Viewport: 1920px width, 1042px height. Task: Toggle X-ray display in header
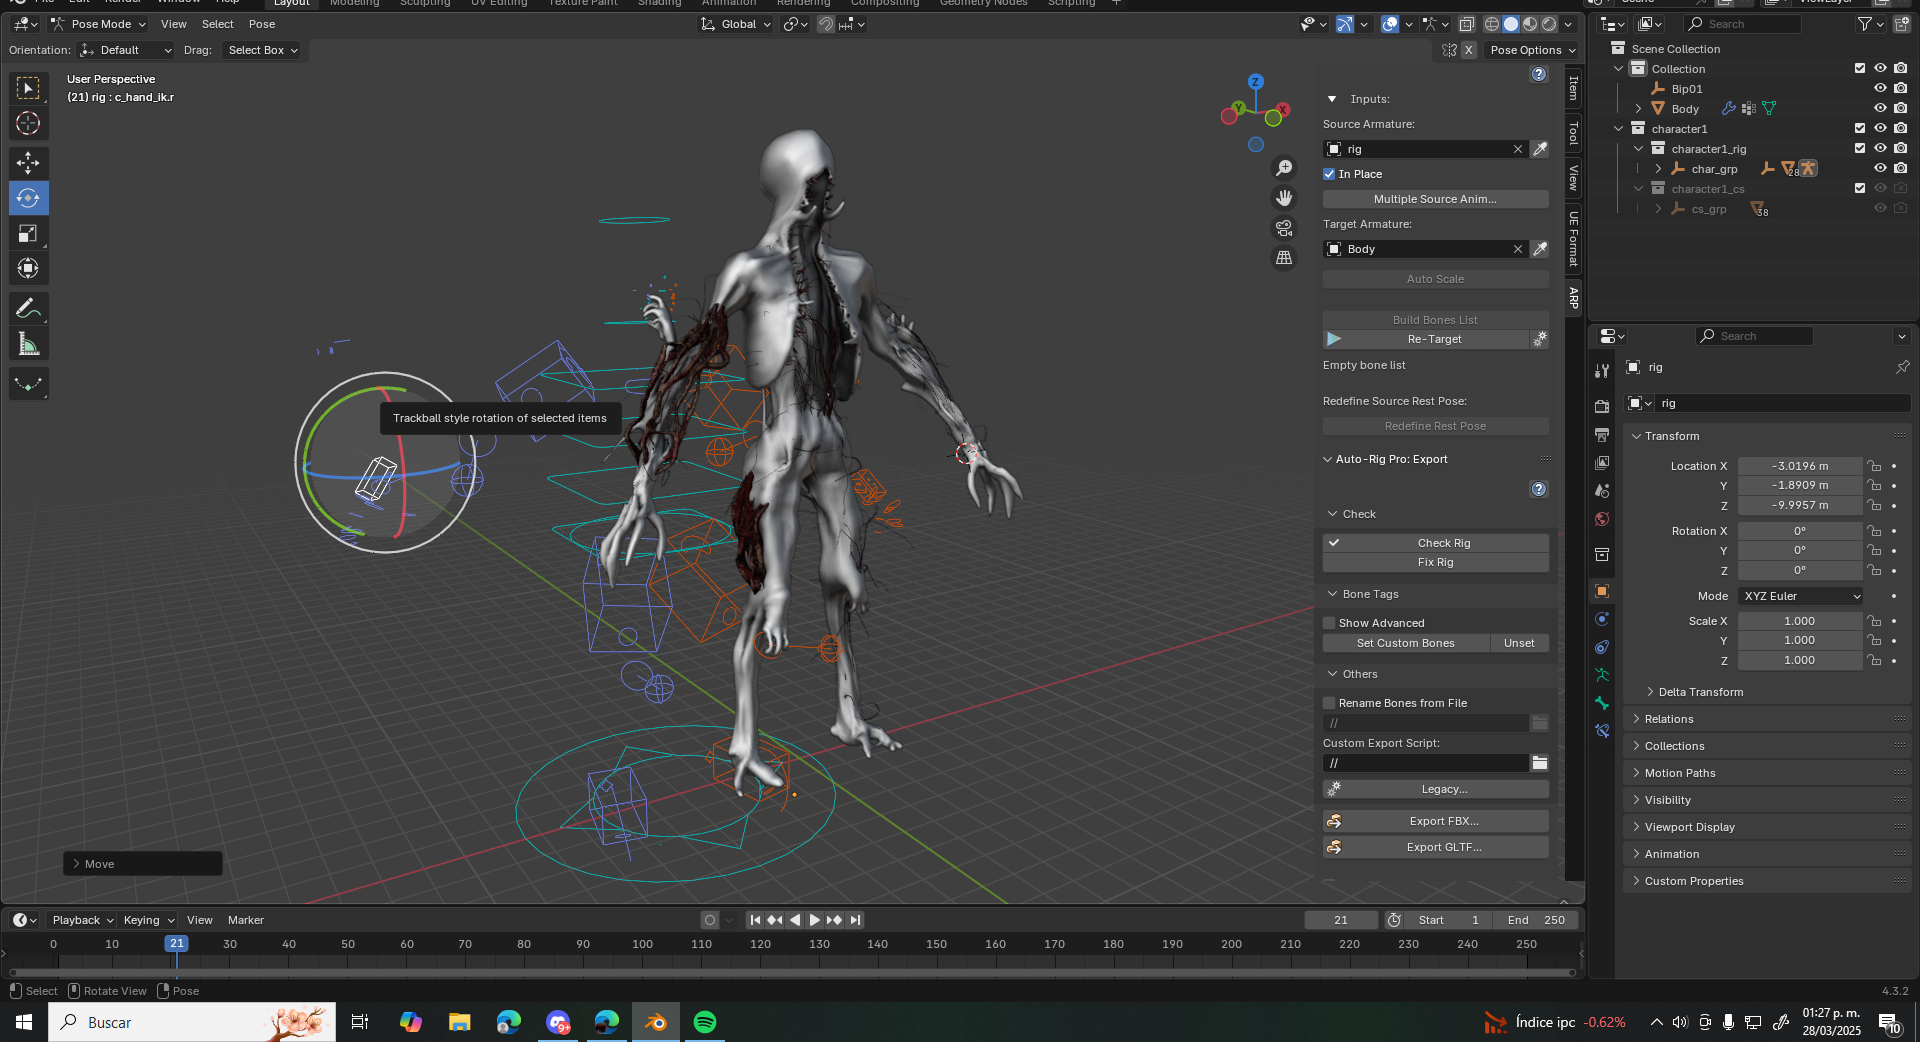click(x=1466, y=24)
